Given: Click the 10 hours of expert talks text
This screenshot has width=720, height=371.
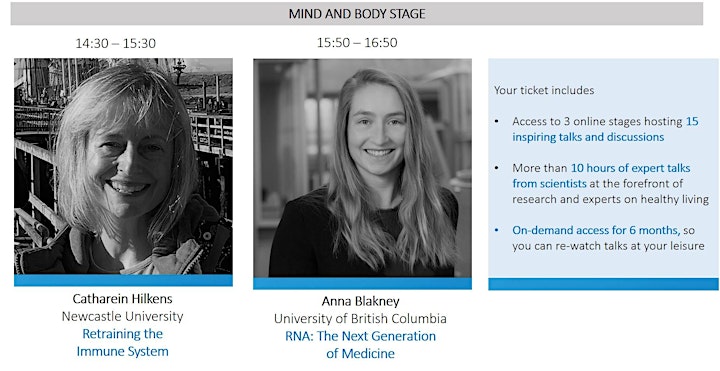Looking at the screenshot, I should pos(630,169).
